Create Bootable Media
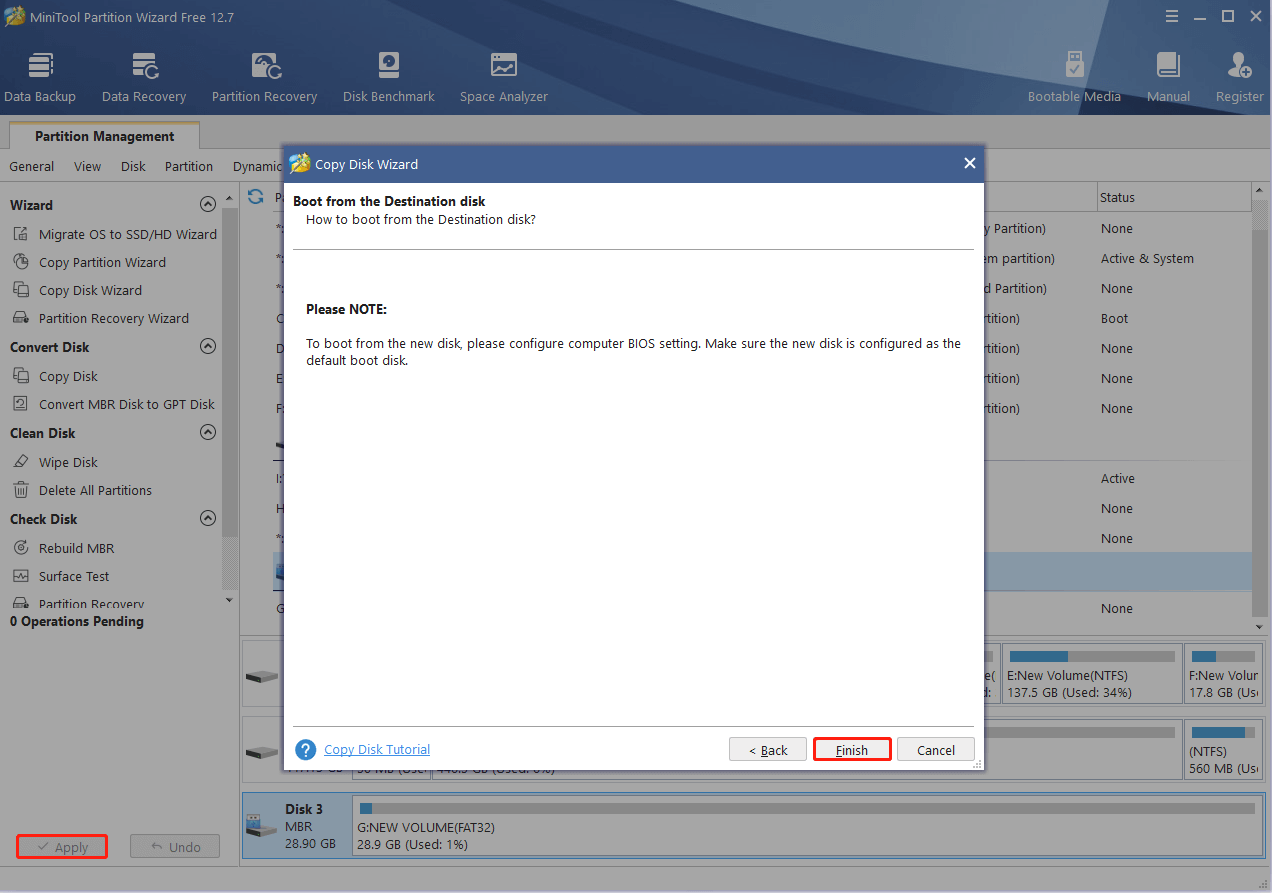 [1074, 77]
